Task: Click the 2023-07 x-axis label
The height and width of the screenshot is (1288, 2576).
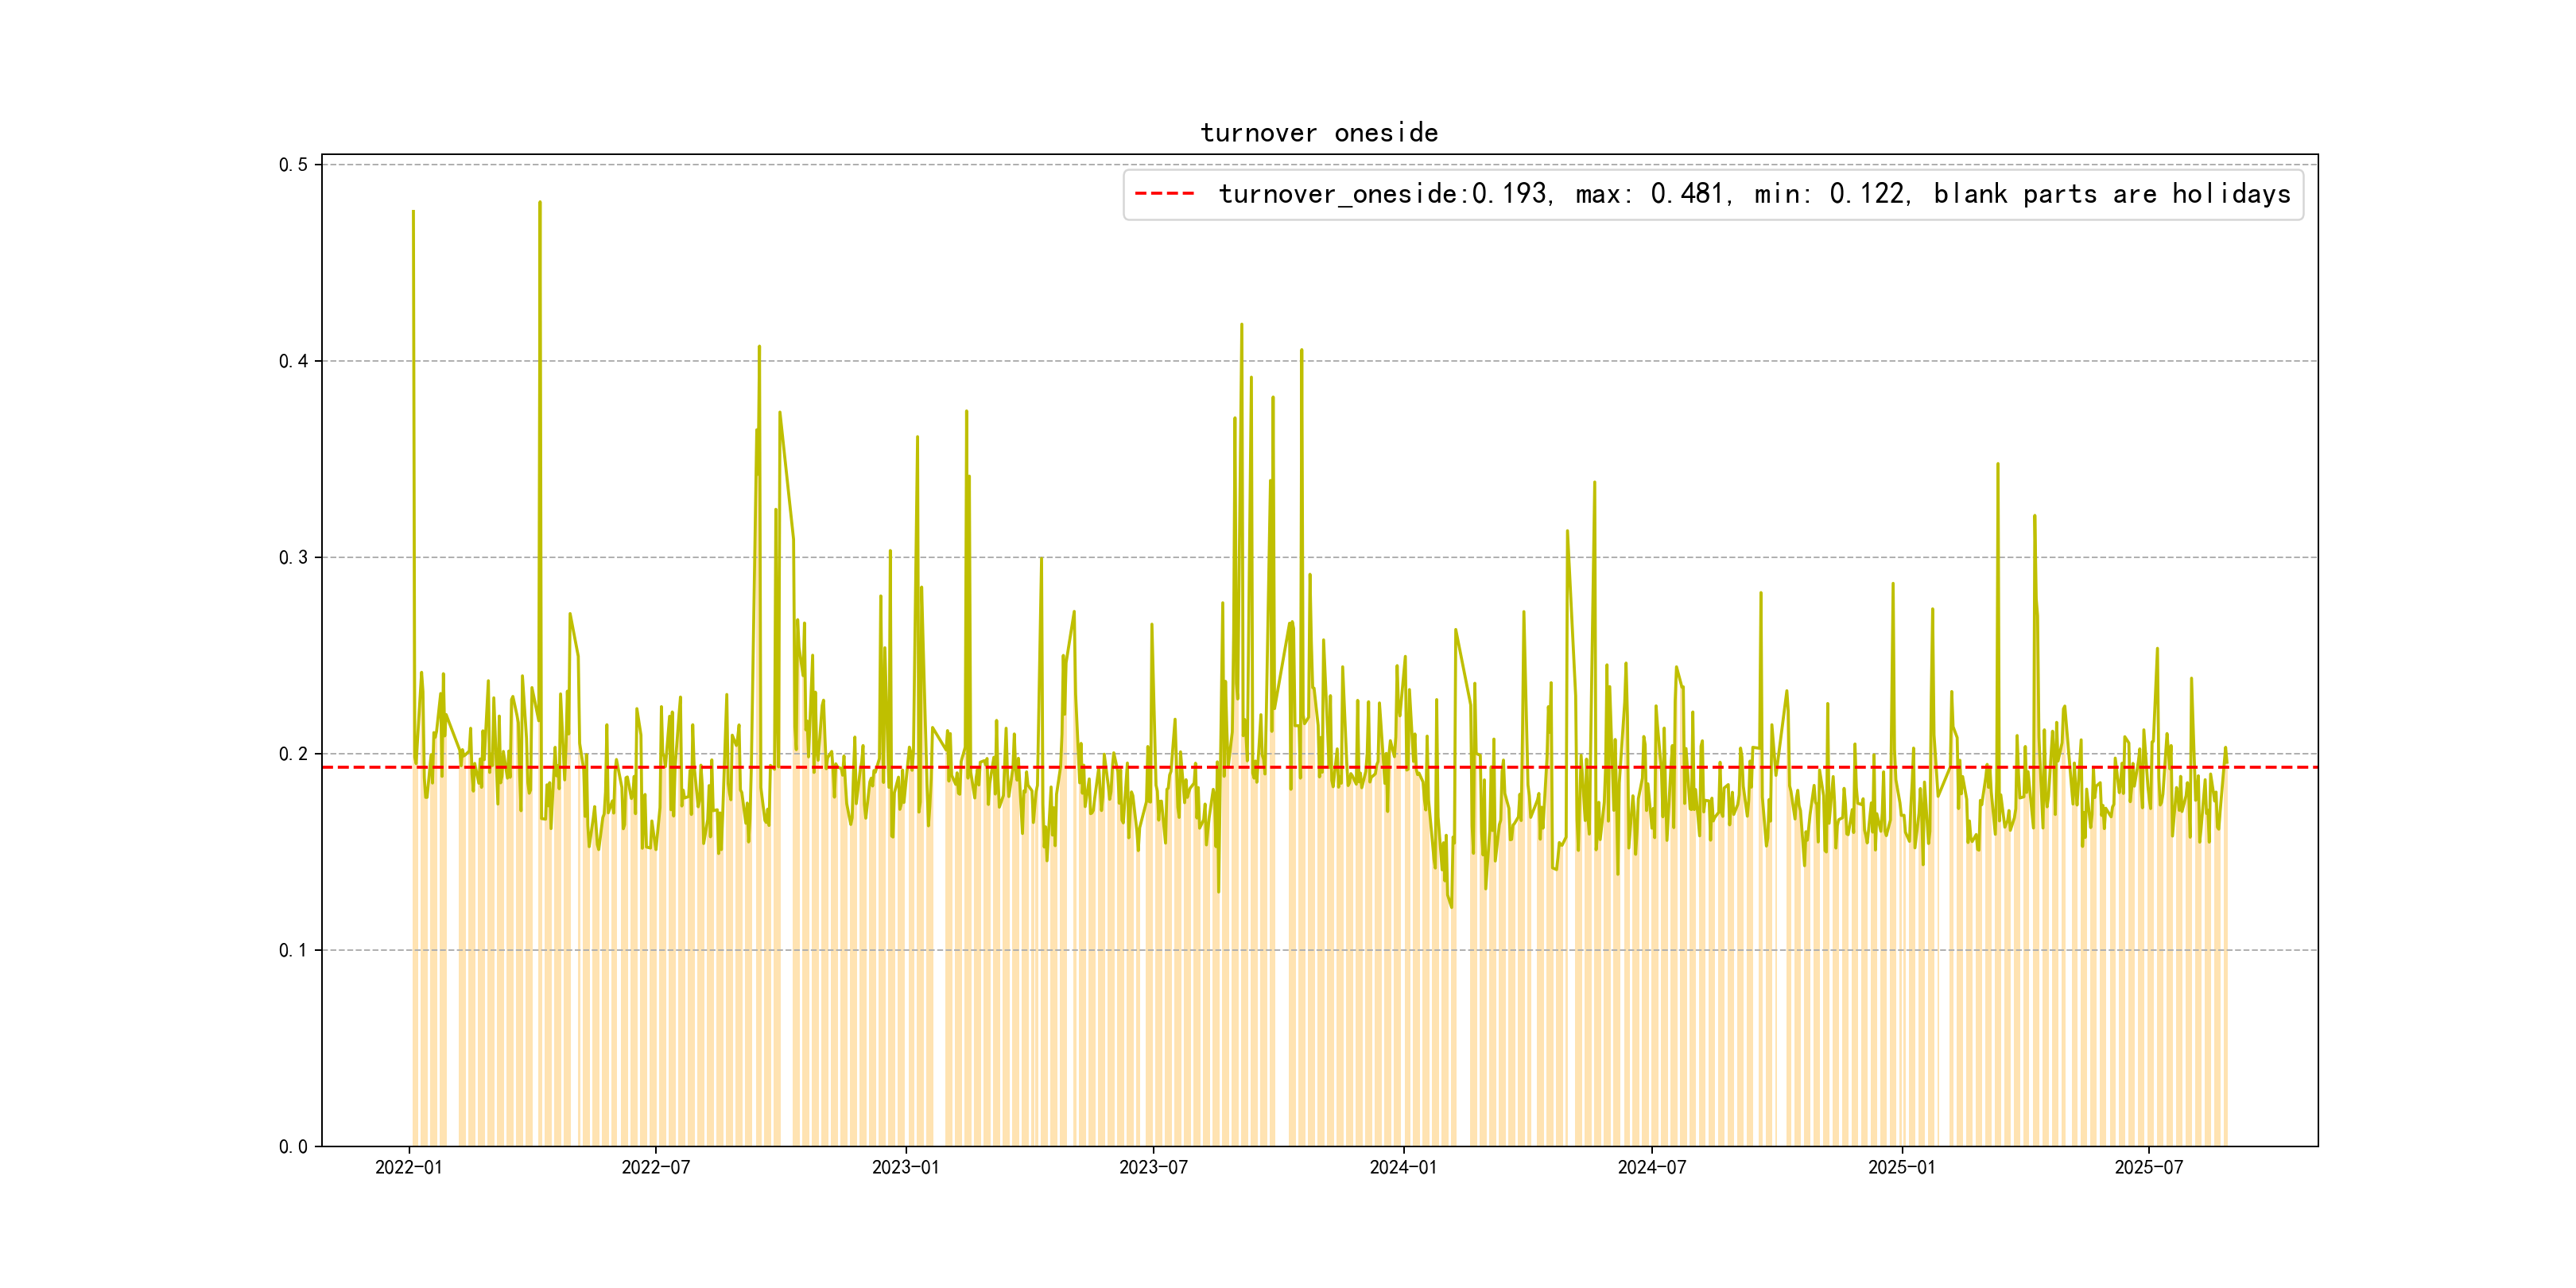Action: (x=1153, y=1168)
